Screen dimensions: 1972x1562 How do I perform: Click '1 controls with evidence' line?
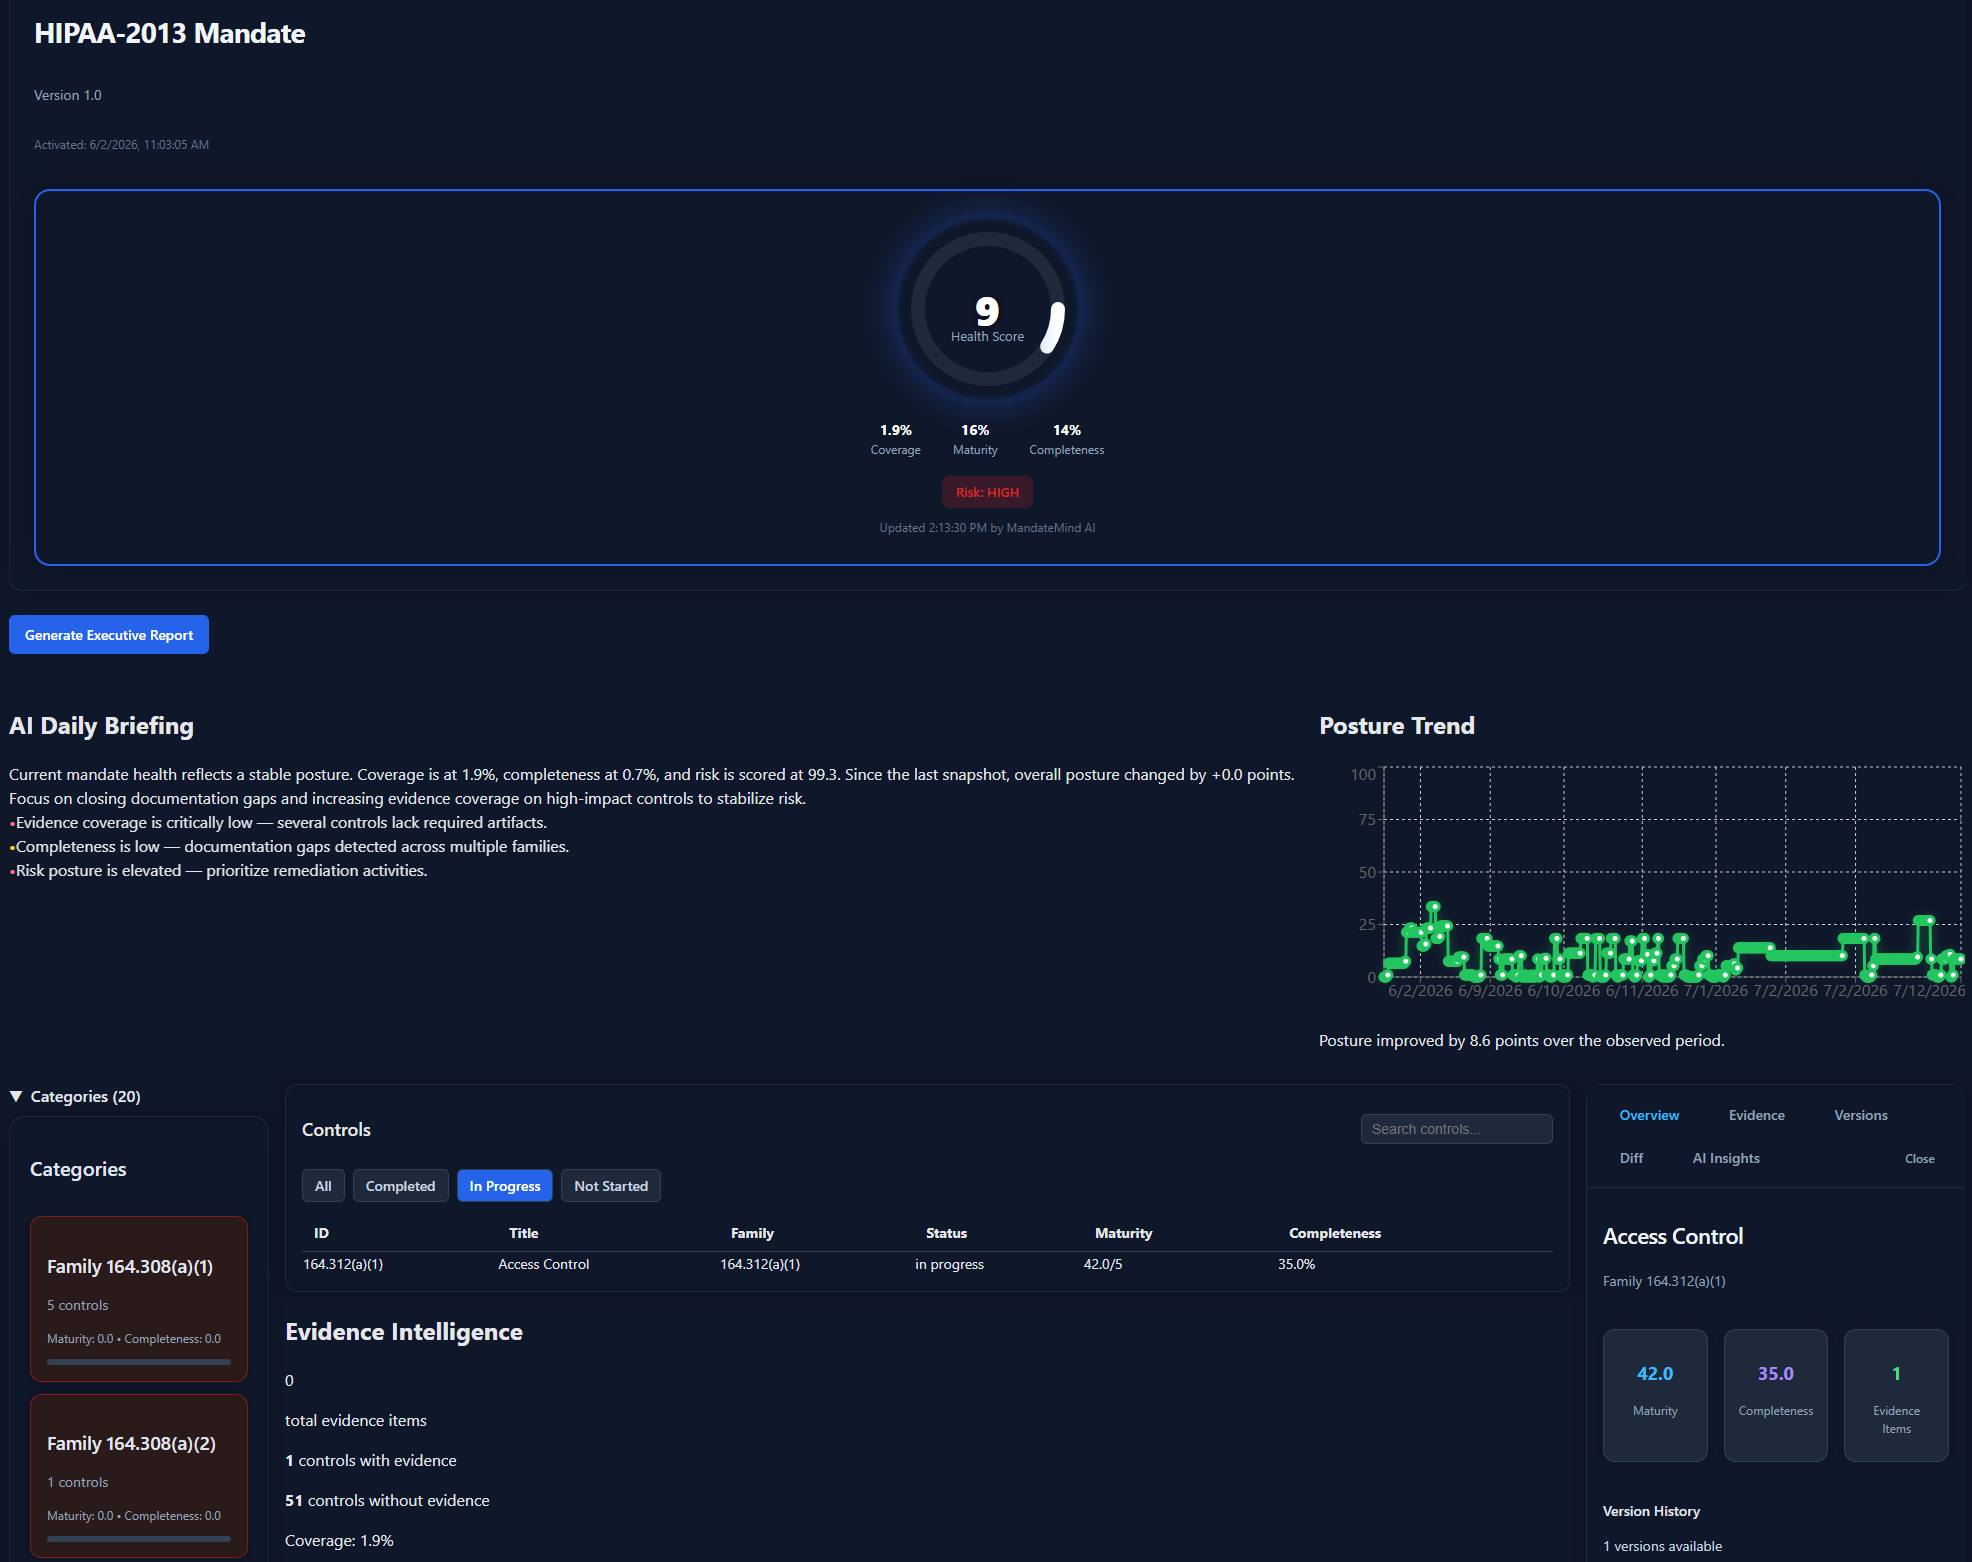click(x=371, y=1460)
